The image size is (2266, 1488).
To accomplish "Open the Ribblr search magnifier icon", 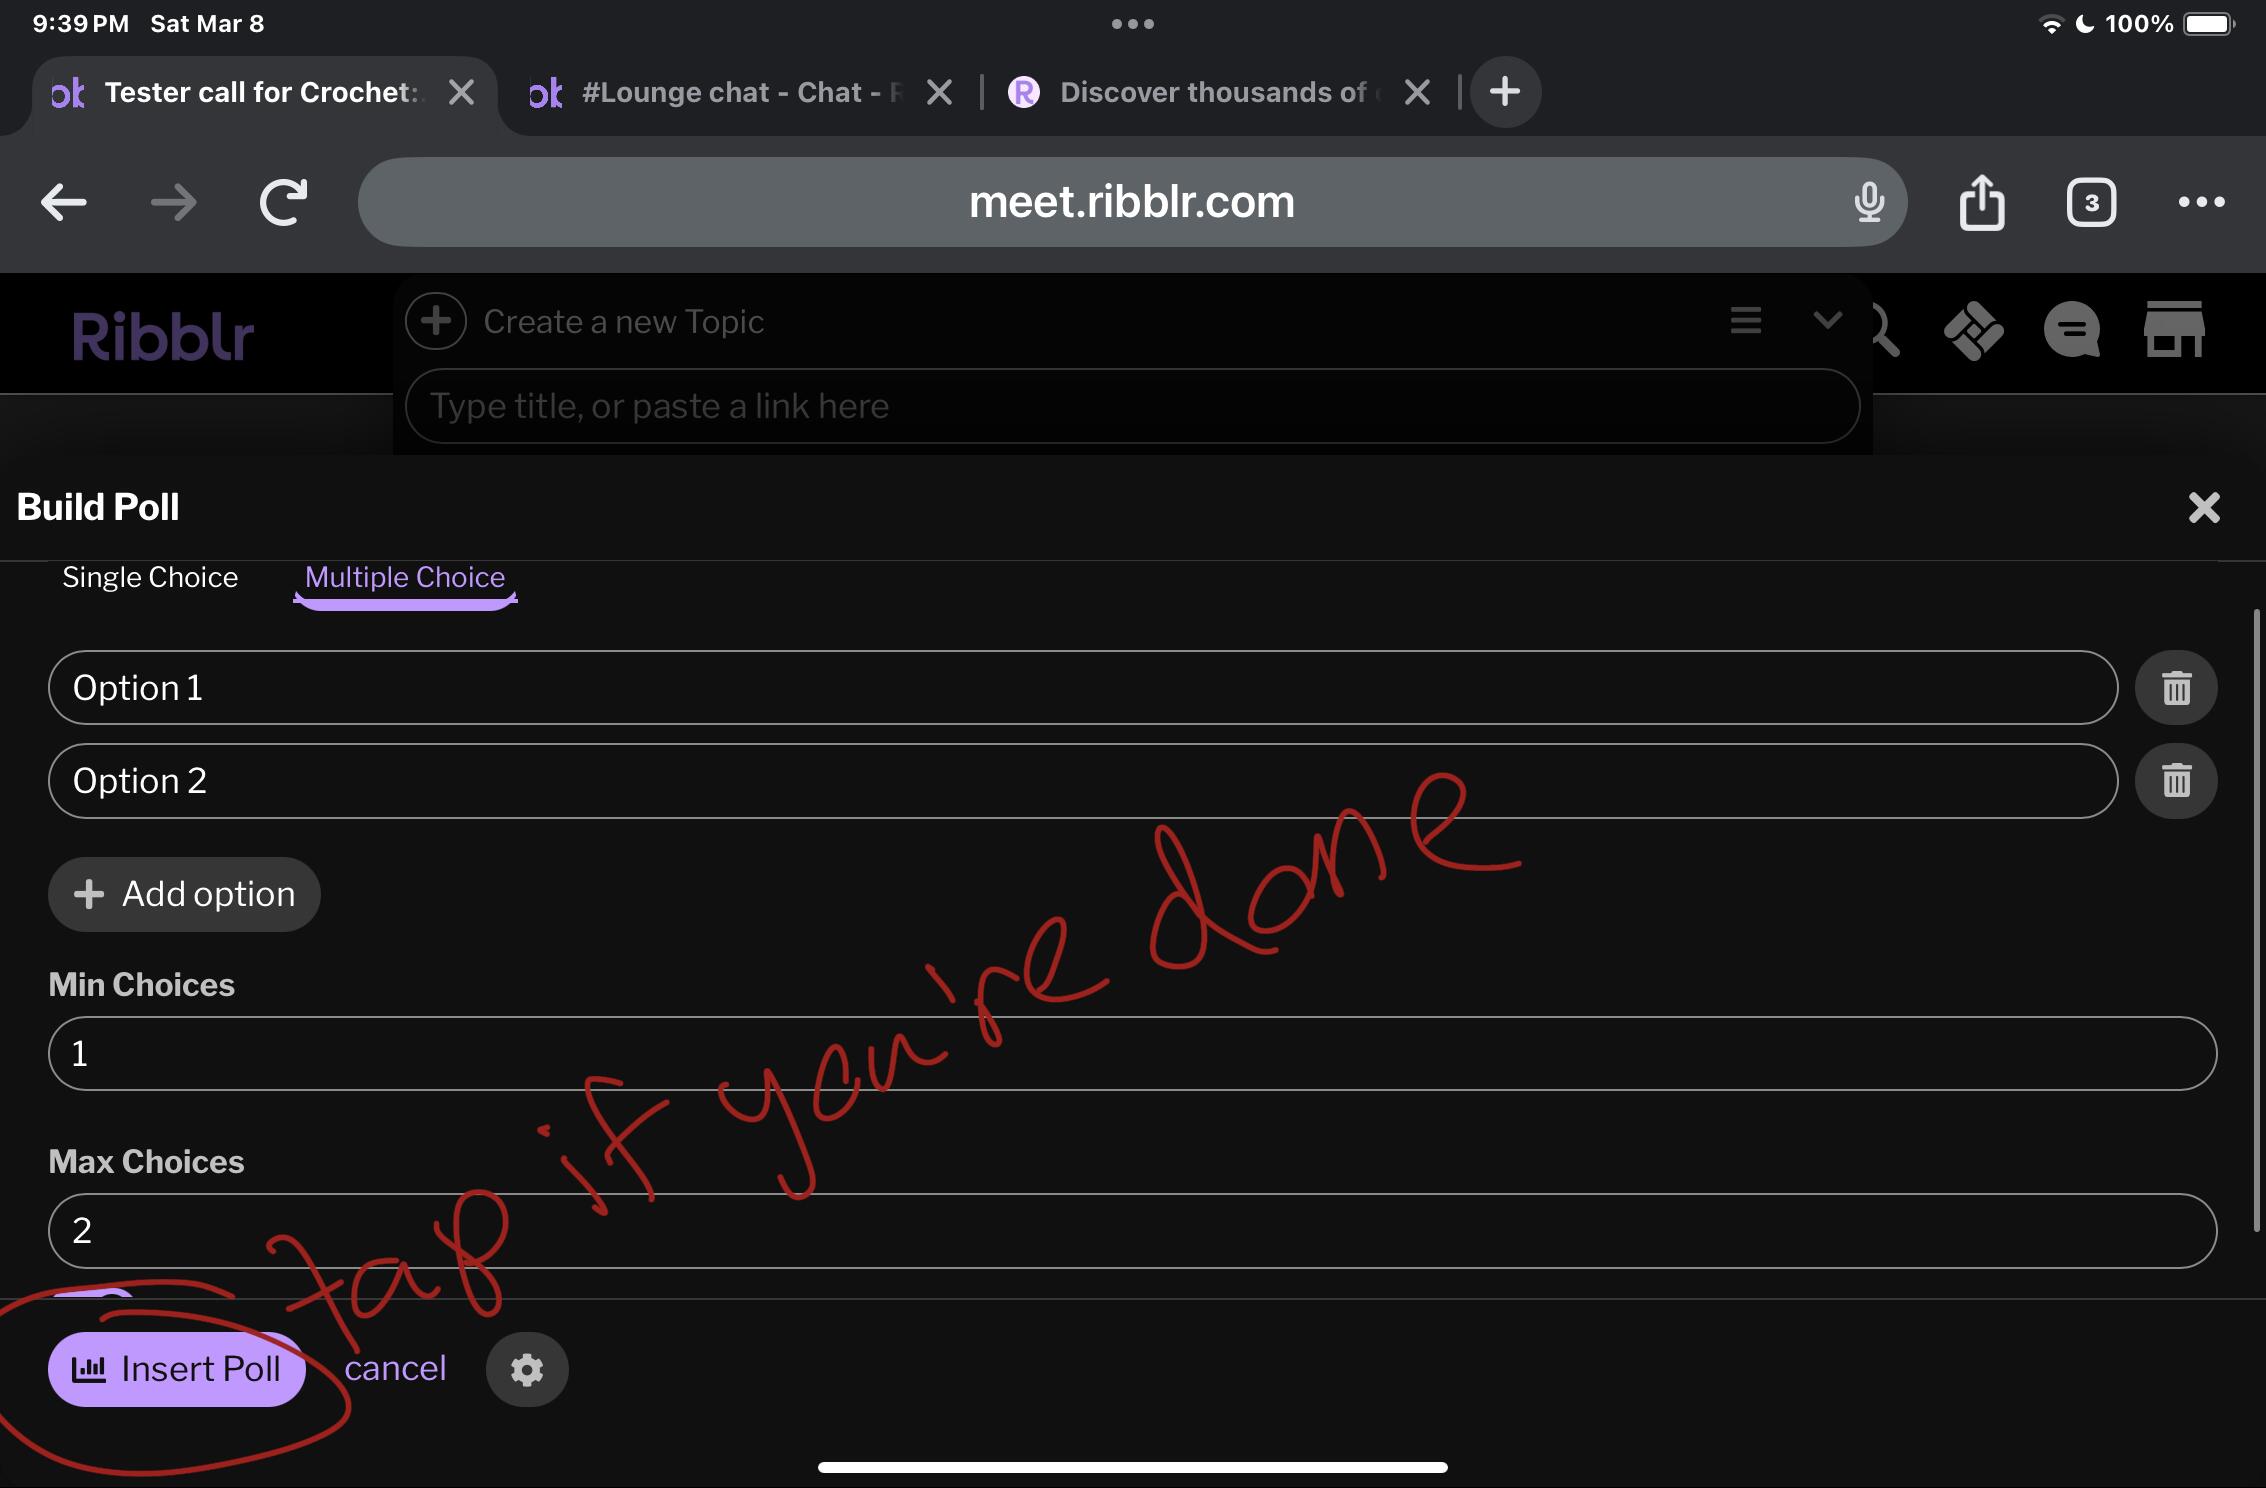I will [x=1884, y=331].
